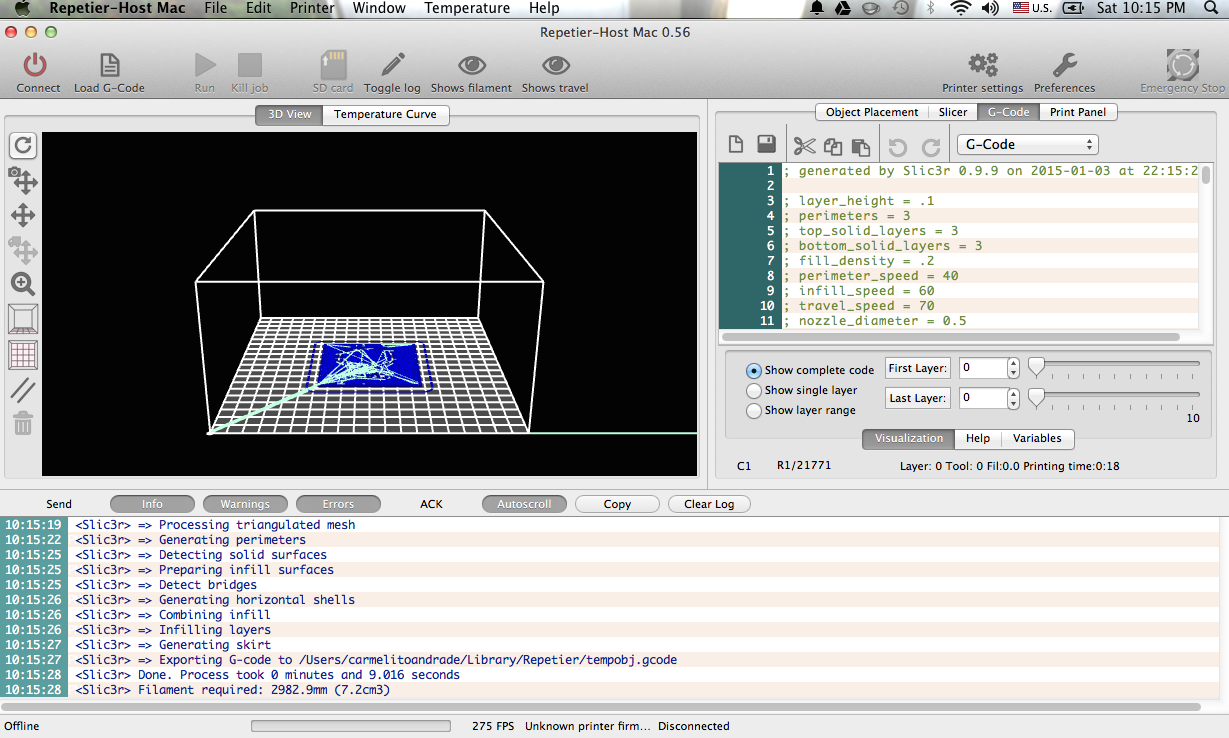Click the Kill job stop icon
Viewport: 1229px width, 738px height.
point(249,66)
